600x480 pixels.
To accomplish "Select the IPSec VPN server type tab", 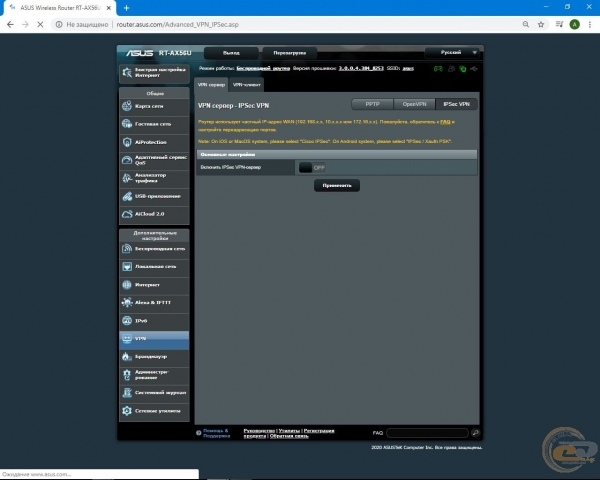I will (x=456, y=104).
